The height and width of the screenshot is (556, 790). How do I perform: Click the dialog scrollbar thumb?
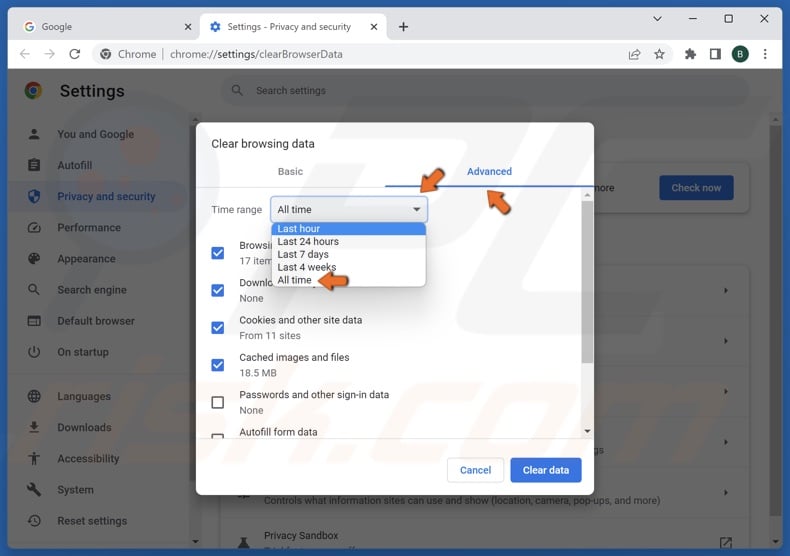(587, 282)
